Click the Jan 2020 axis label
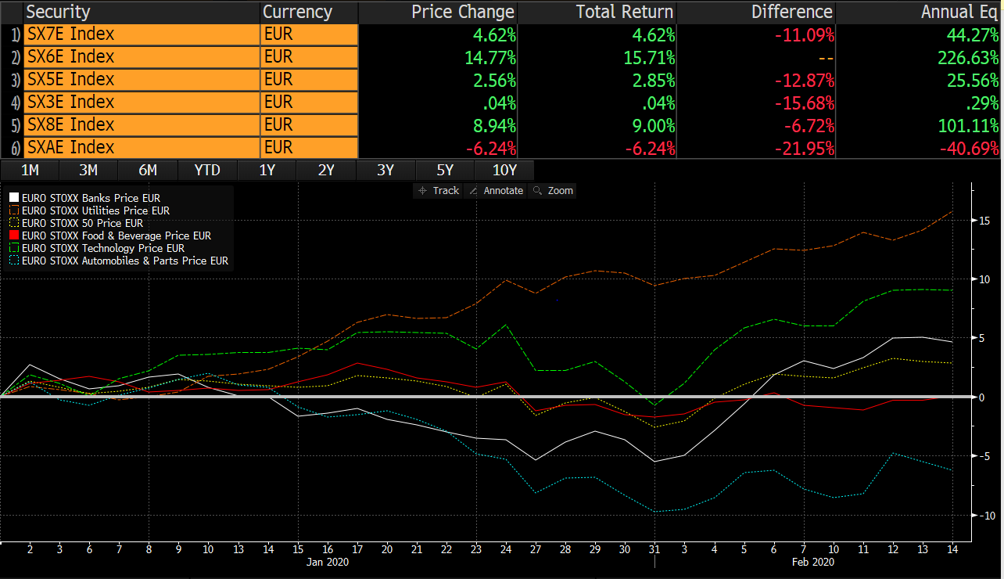Screen dimensions: 1004x579 pyautogui.click(x=327, y=562)
